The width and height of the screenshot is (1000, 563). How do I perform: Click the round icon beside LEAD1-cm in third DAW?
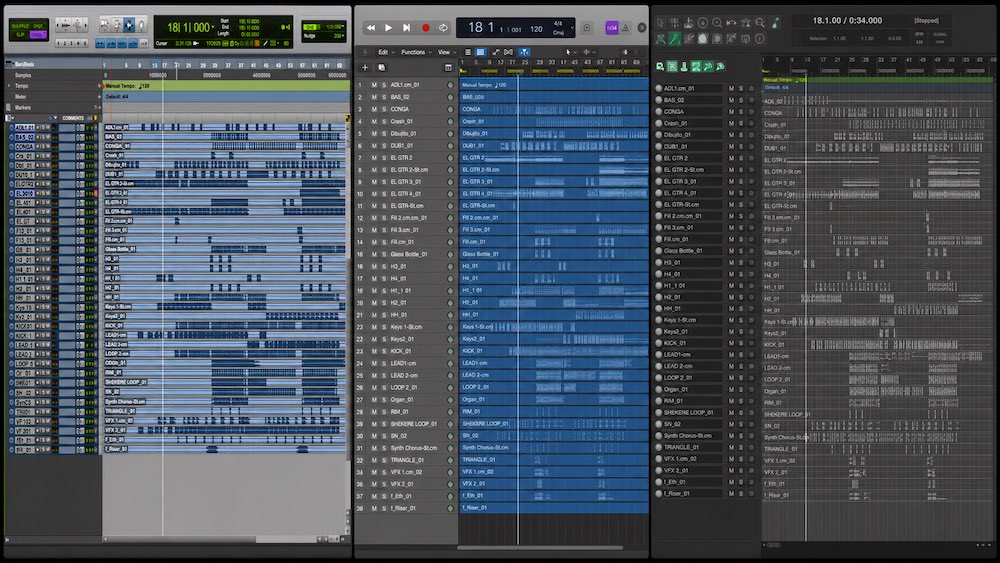pos(659,355)
